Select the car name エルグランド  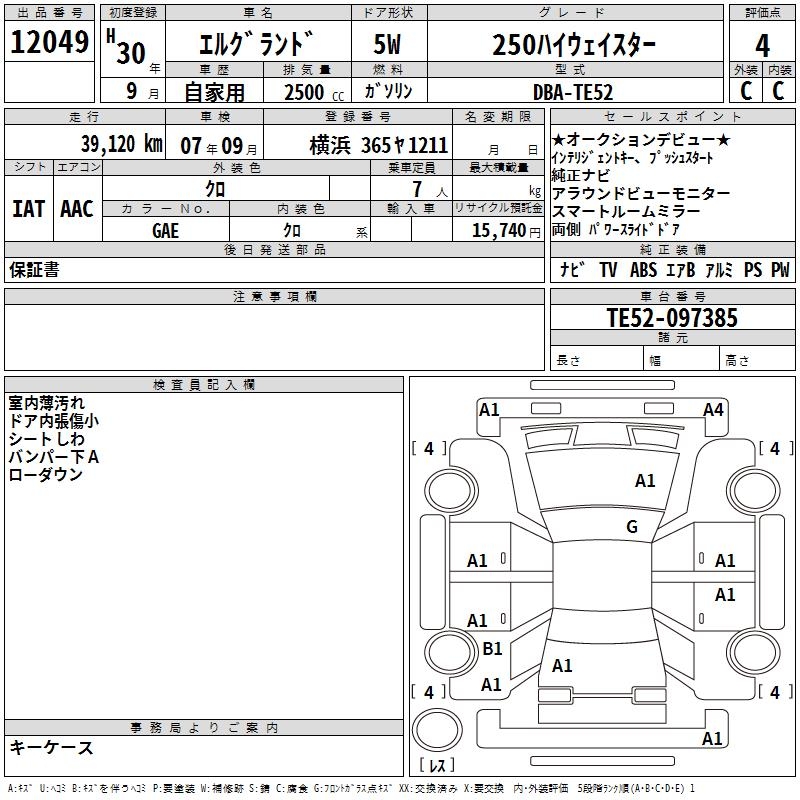pyautogui.click(x=256, y=44)
